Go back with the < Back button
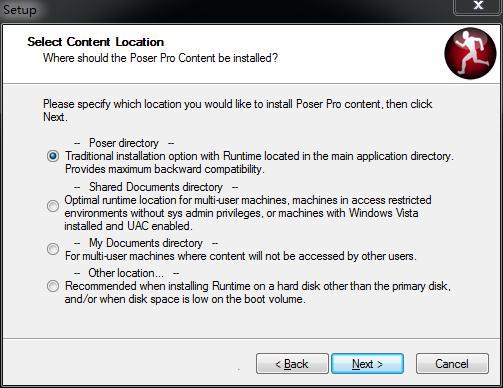The width and height of the screenshot is (503, 388). pos(292,364)
